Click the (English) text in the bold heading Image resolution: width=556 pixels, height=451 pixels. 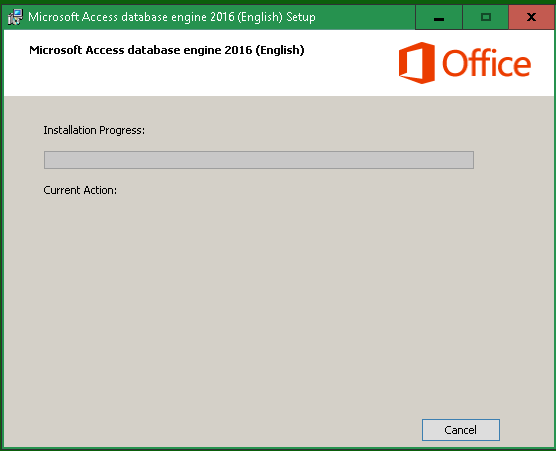click(280, 50)
